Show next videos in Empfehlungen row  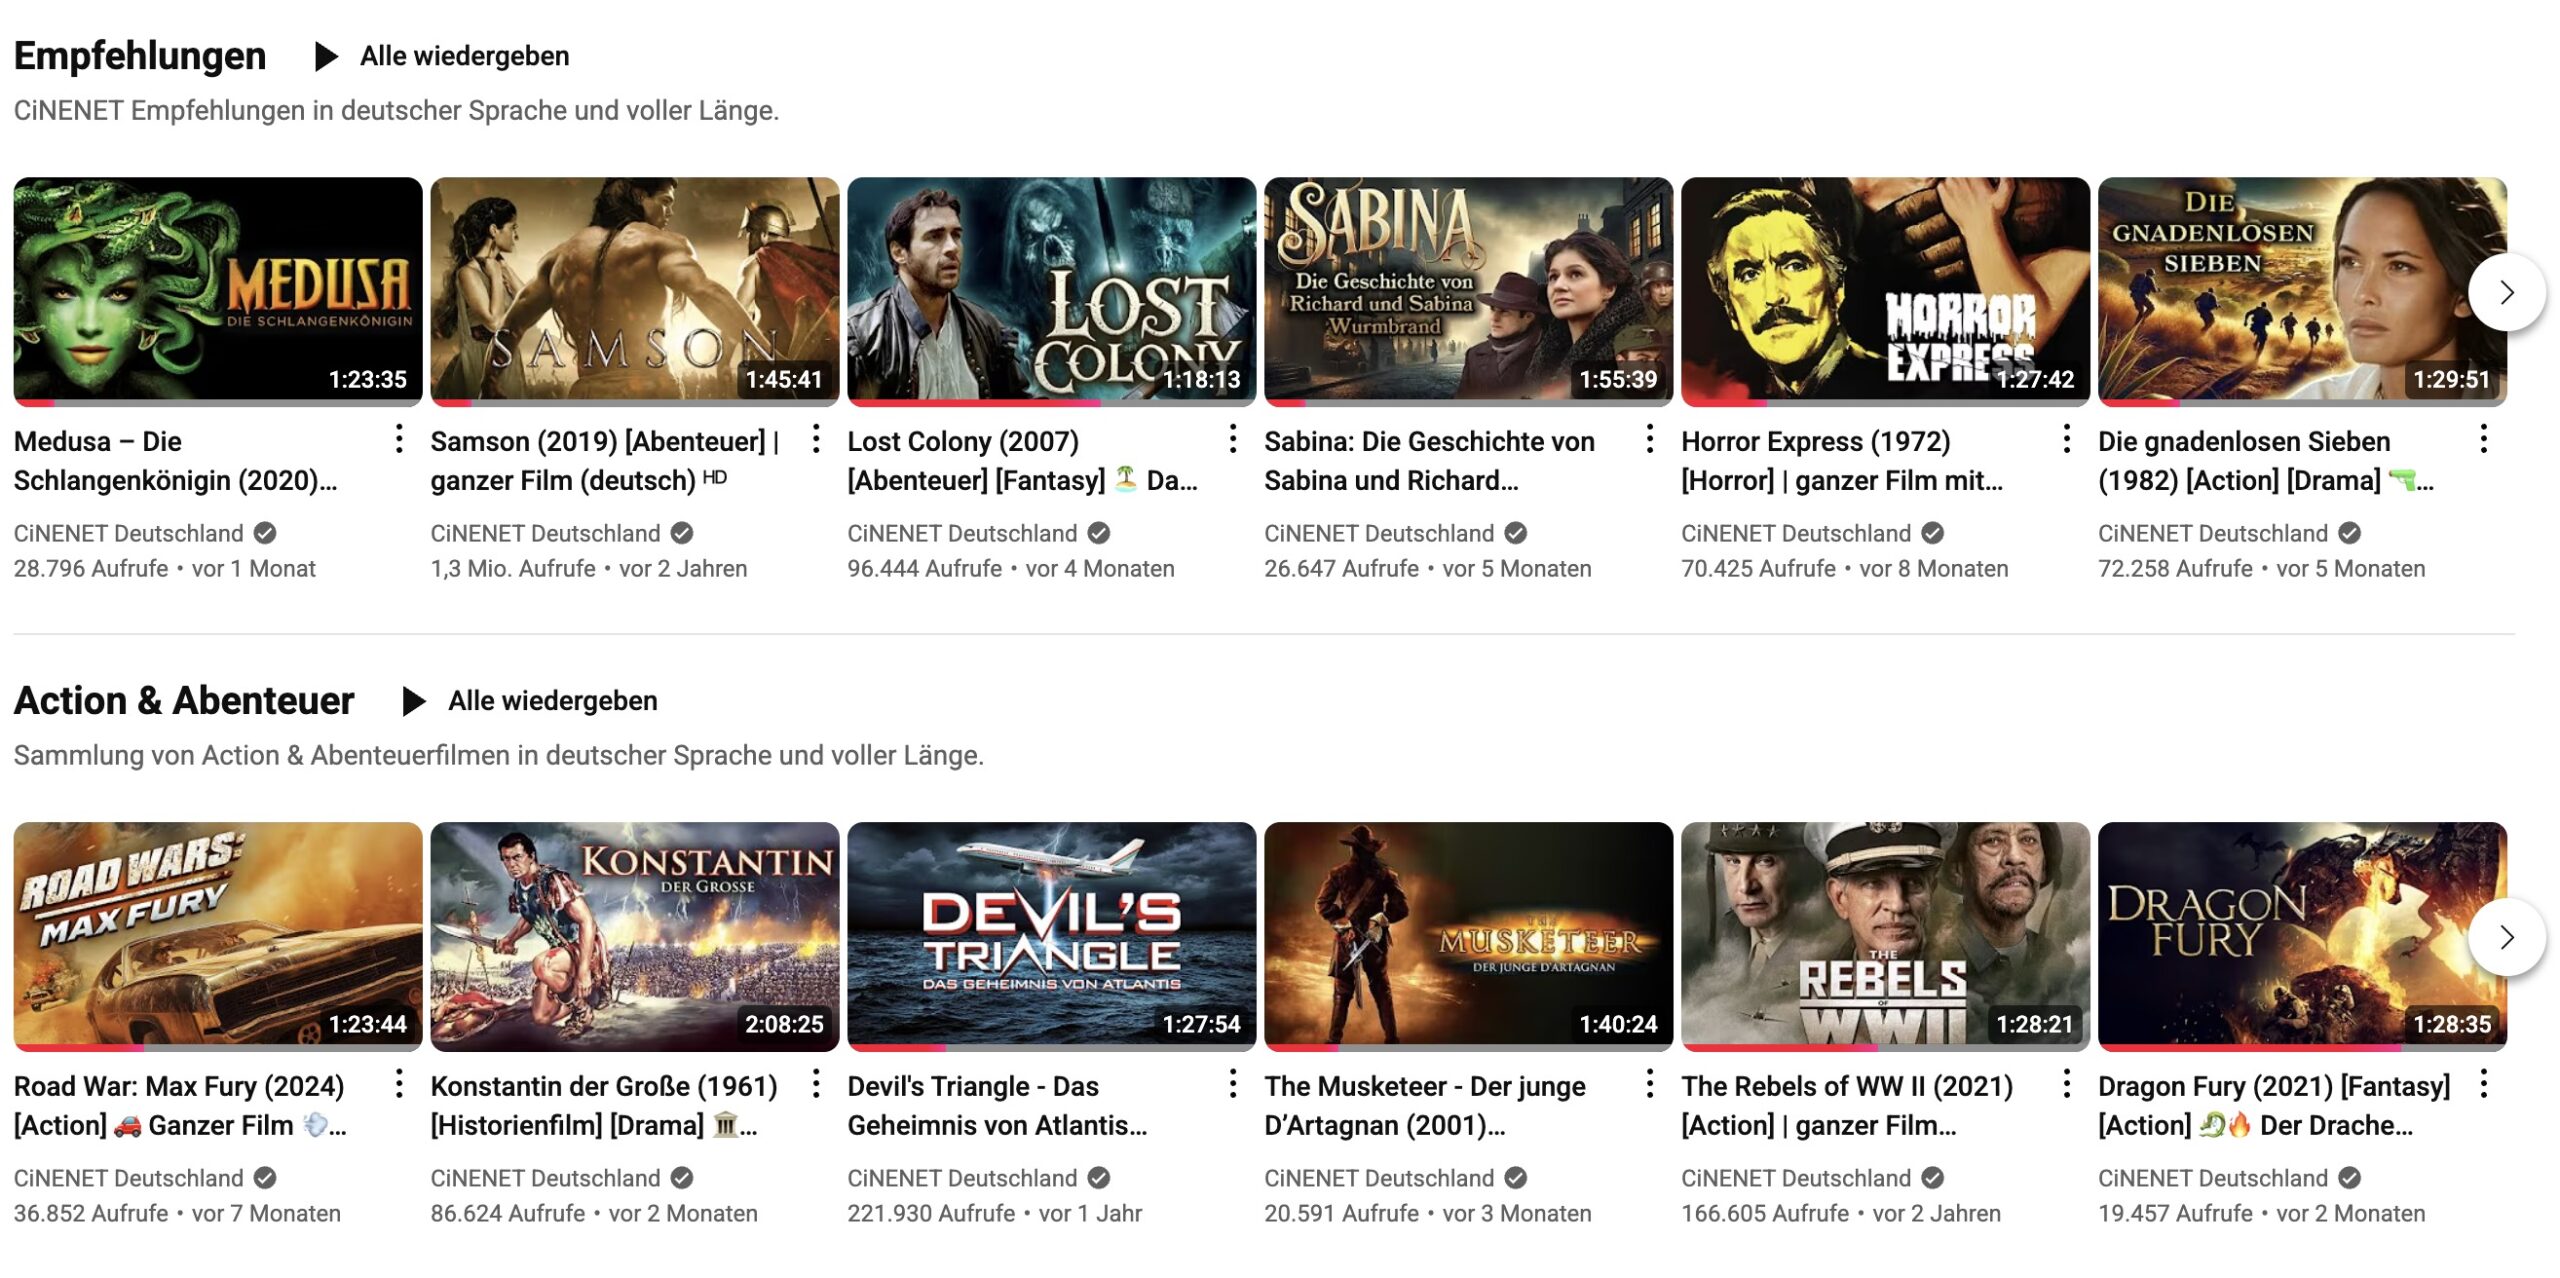pyautogui.click(x=2506, y=292)
